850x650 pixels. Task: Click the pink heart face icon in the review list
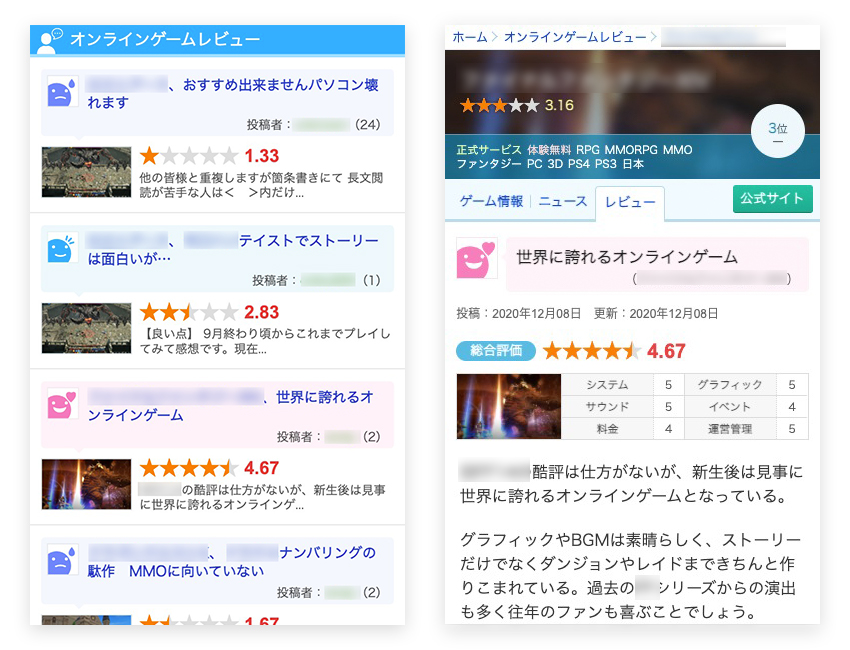point(62,404)
